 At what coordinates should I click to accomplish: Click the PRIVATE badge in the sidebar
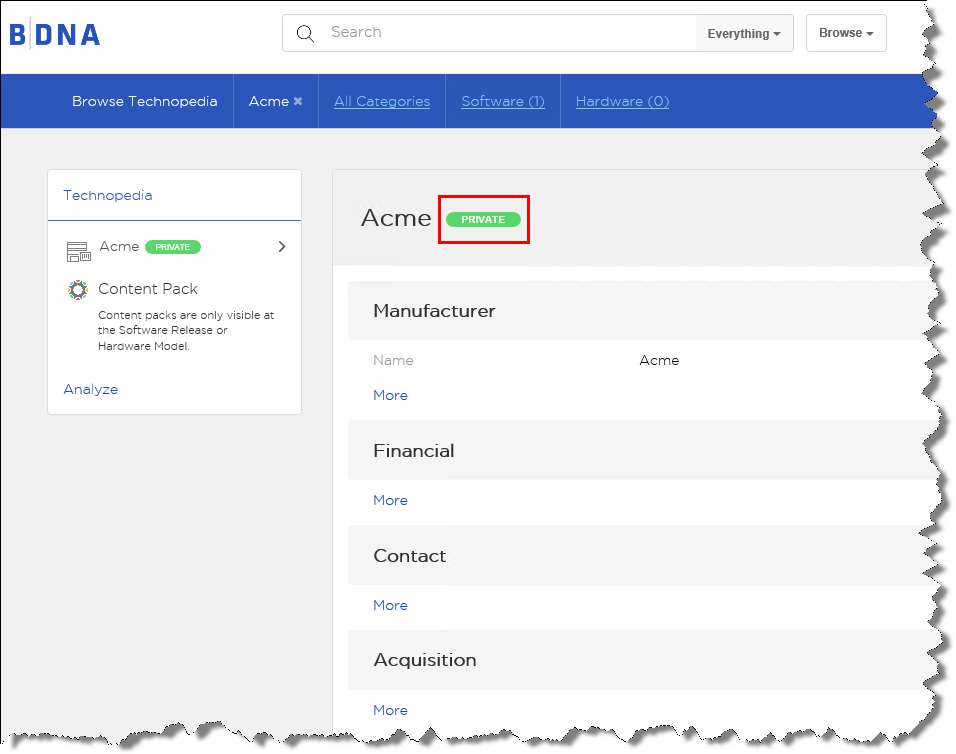coord(173,247)
